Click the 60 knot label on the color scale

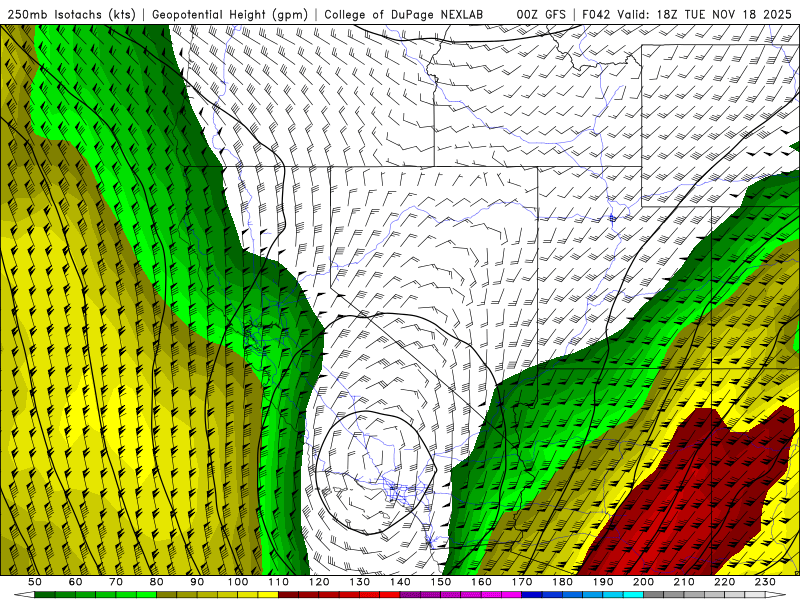pos(76,582)
